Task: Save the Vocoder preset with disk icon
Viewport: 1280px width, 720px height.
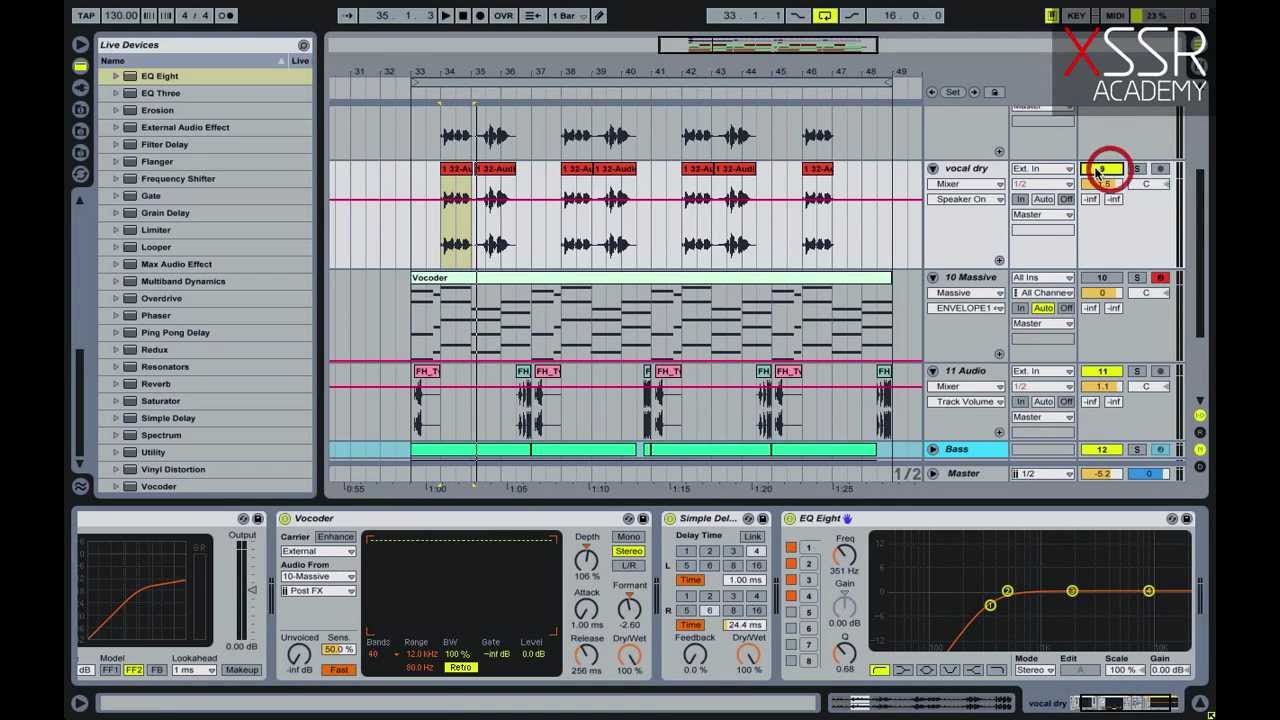Action: pos(642,518)
